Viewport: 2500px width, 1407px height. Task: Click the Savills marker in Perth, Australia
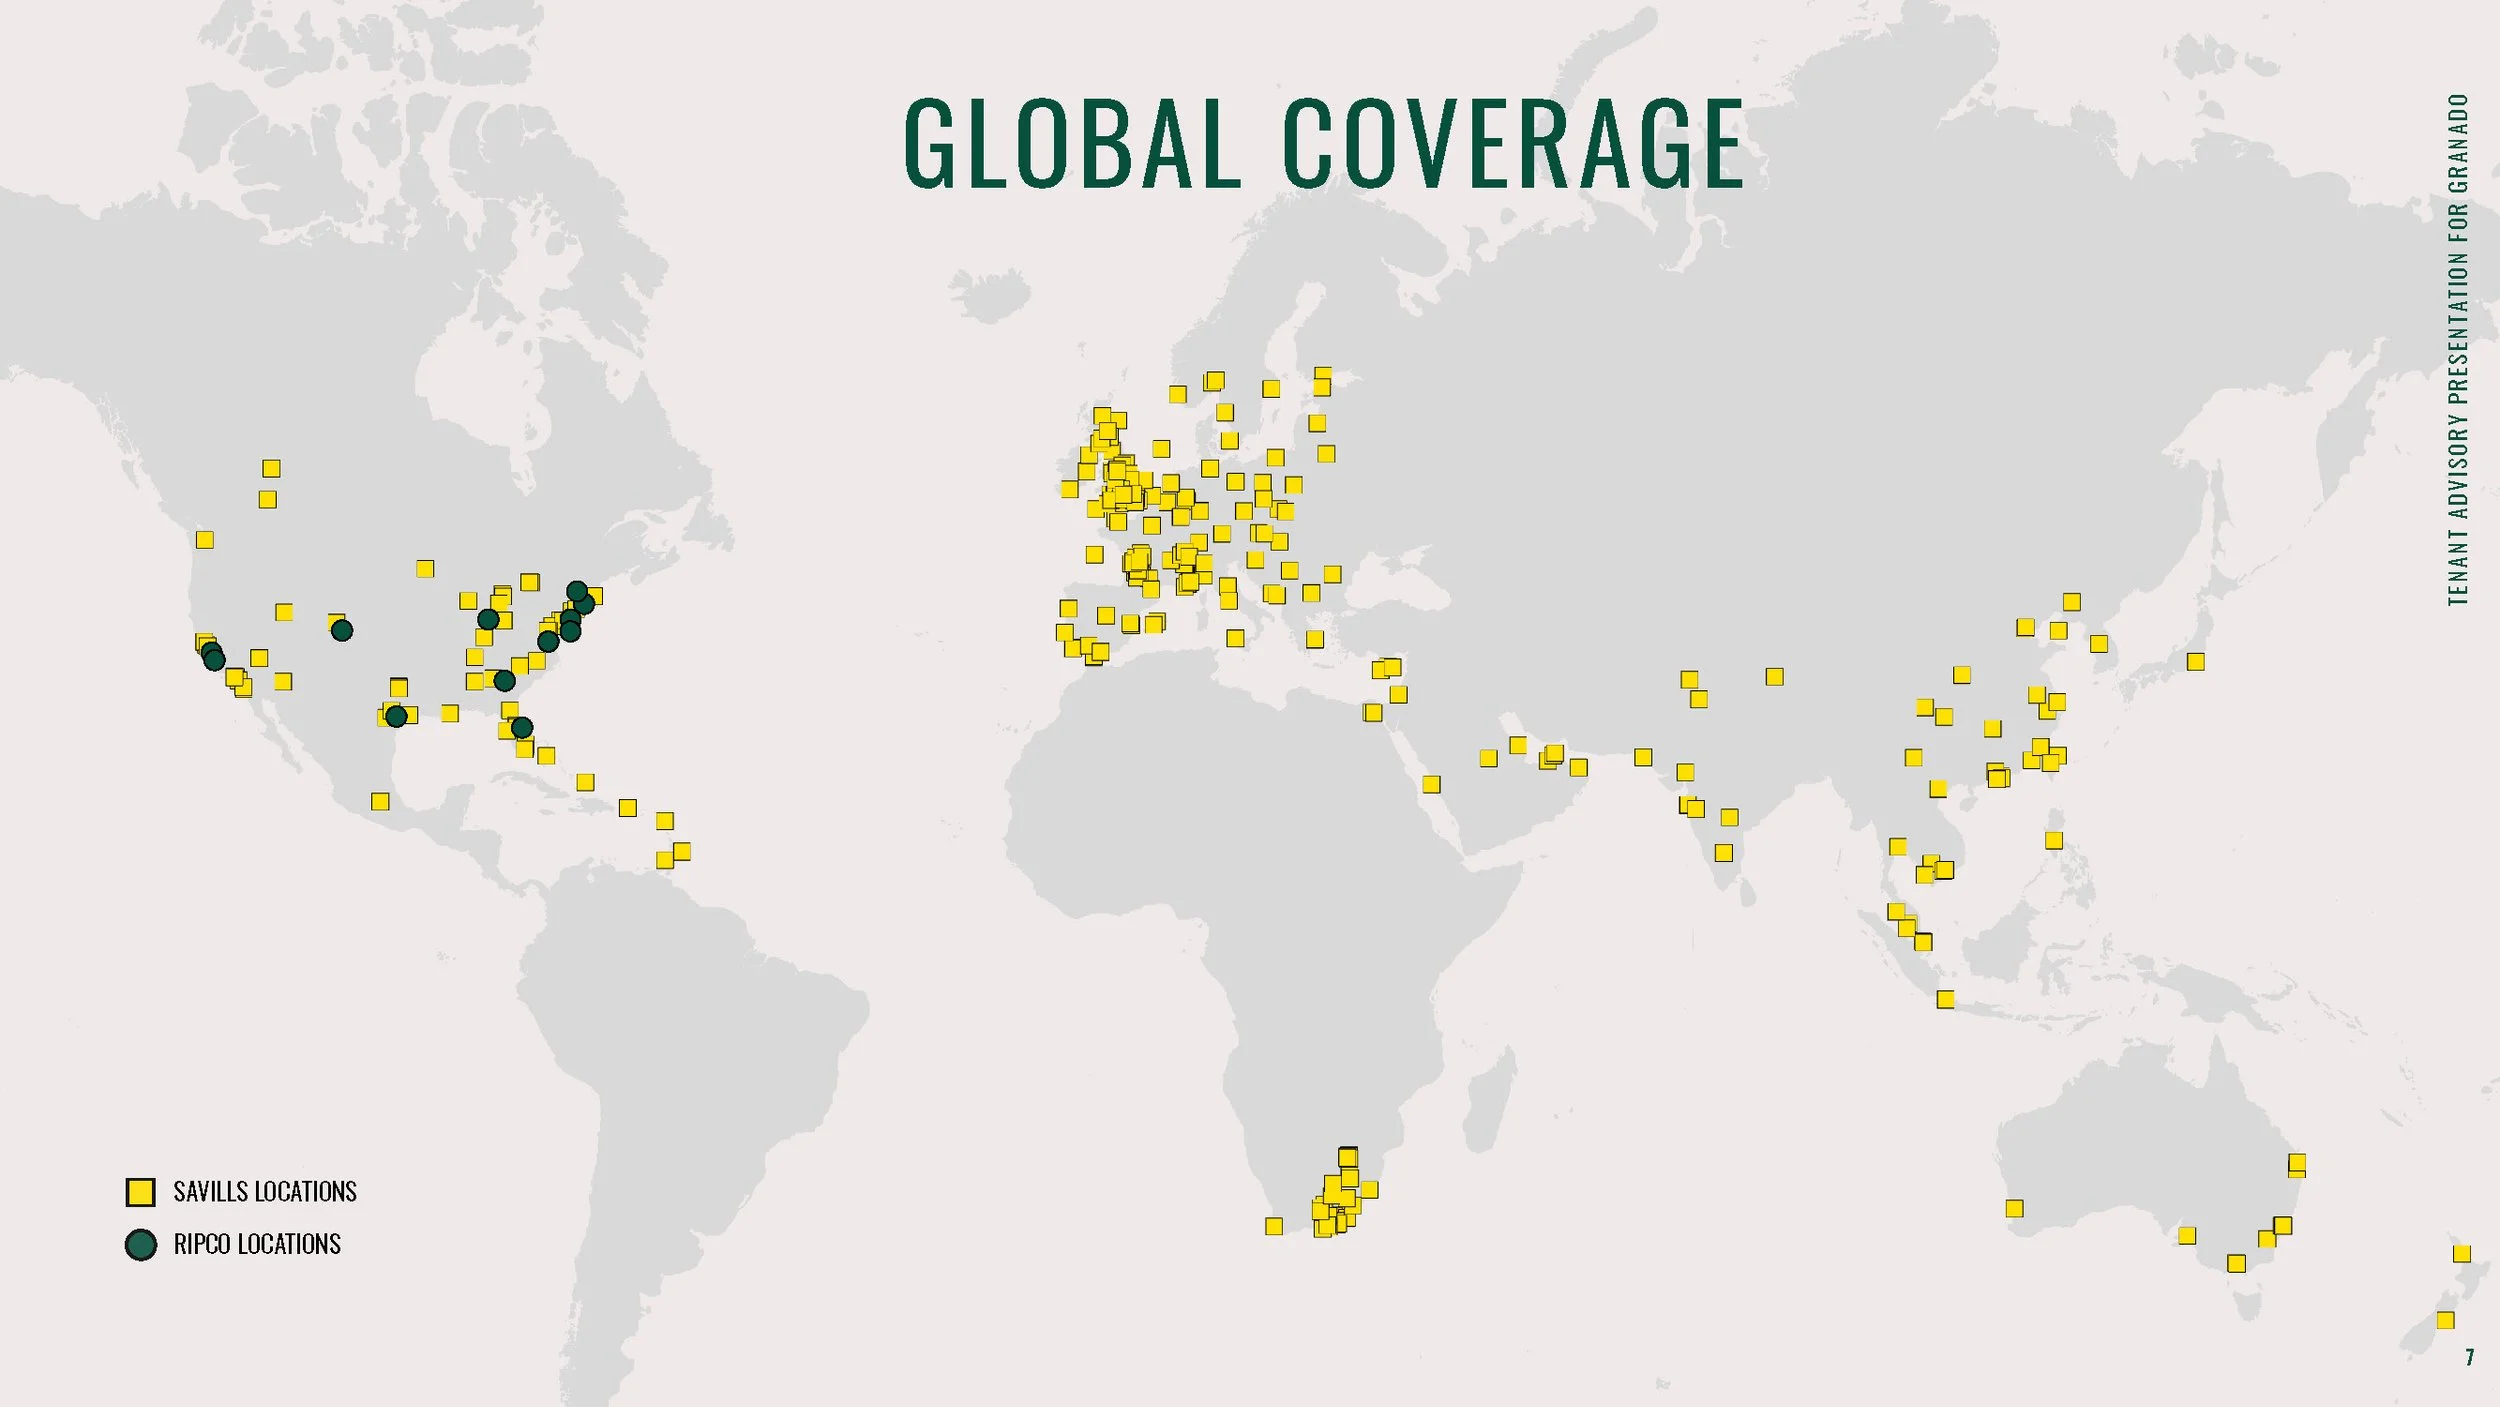(2014, 1208)
